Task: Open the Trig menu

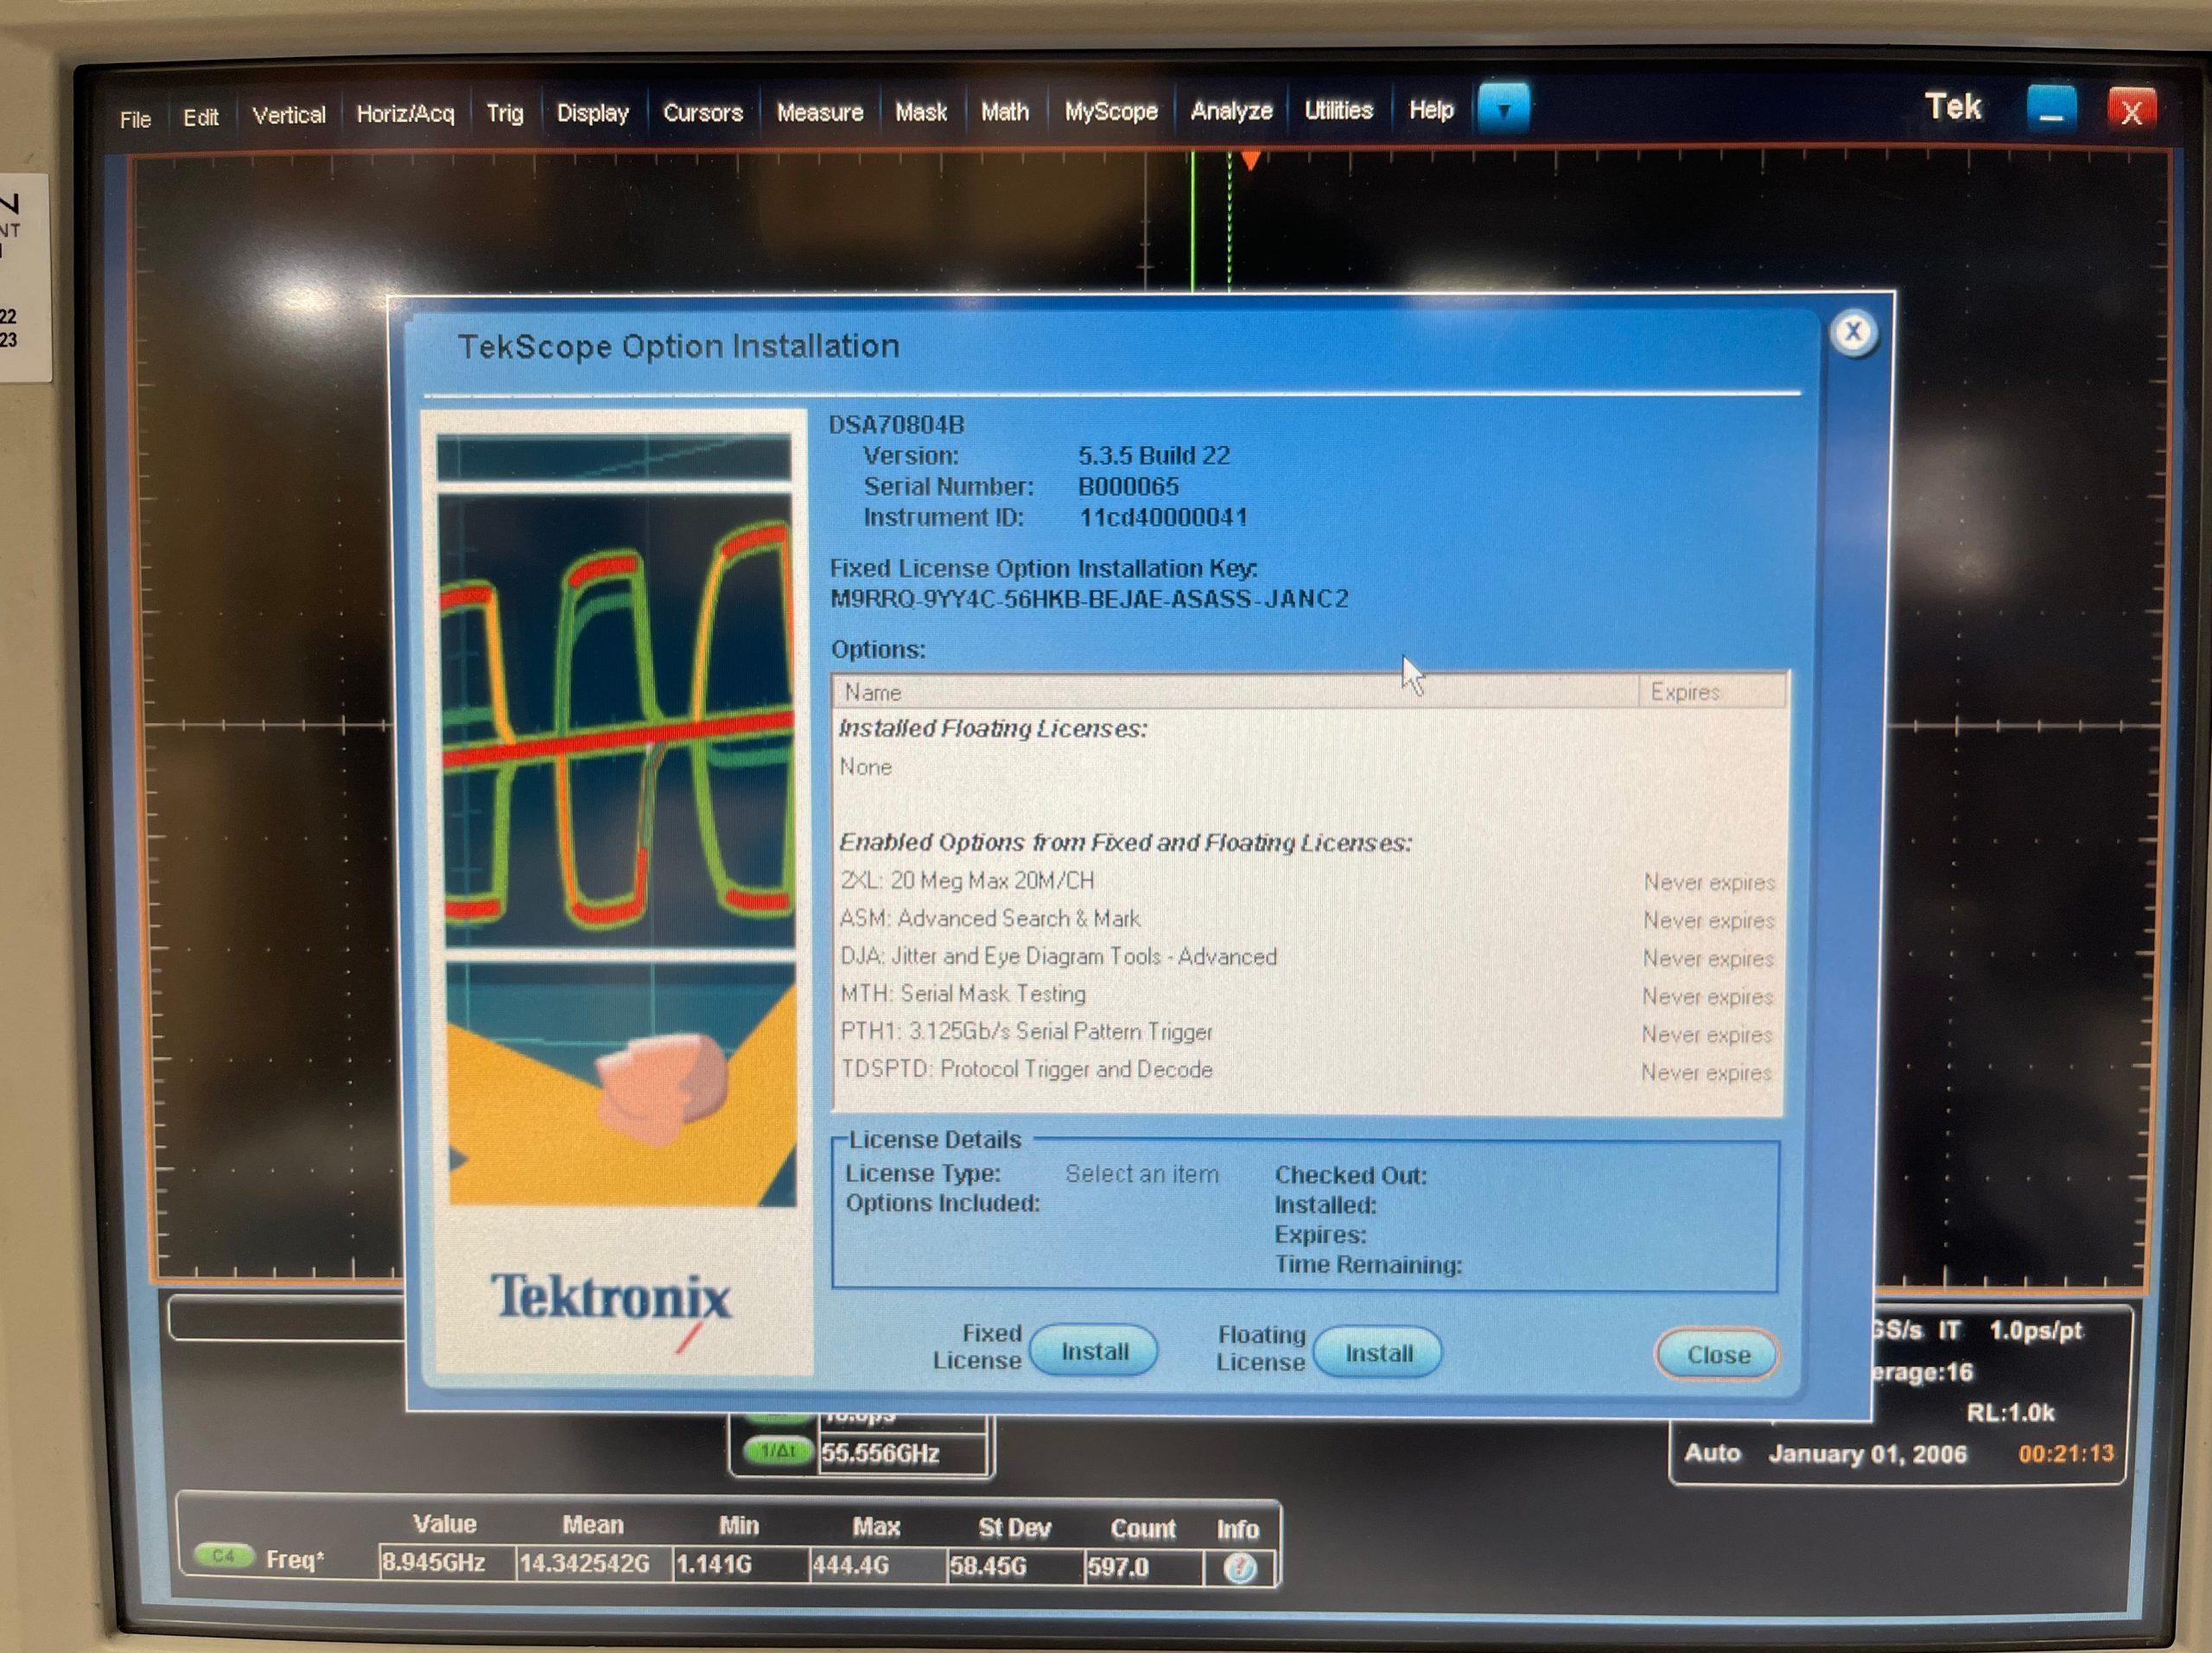Action: pos(504,113)
